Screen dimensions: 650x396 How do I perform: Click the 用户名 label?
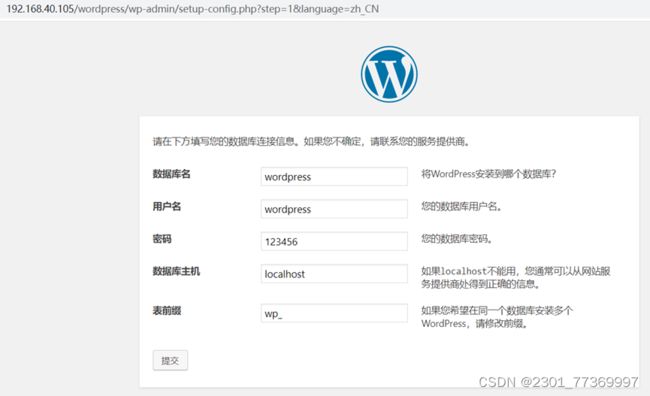[x=167, y=207]
